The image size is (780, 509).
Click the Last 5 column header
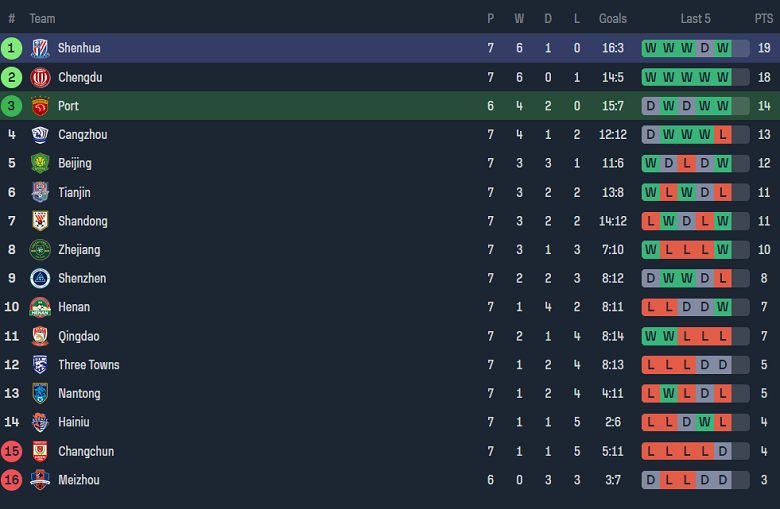point(695,19)
